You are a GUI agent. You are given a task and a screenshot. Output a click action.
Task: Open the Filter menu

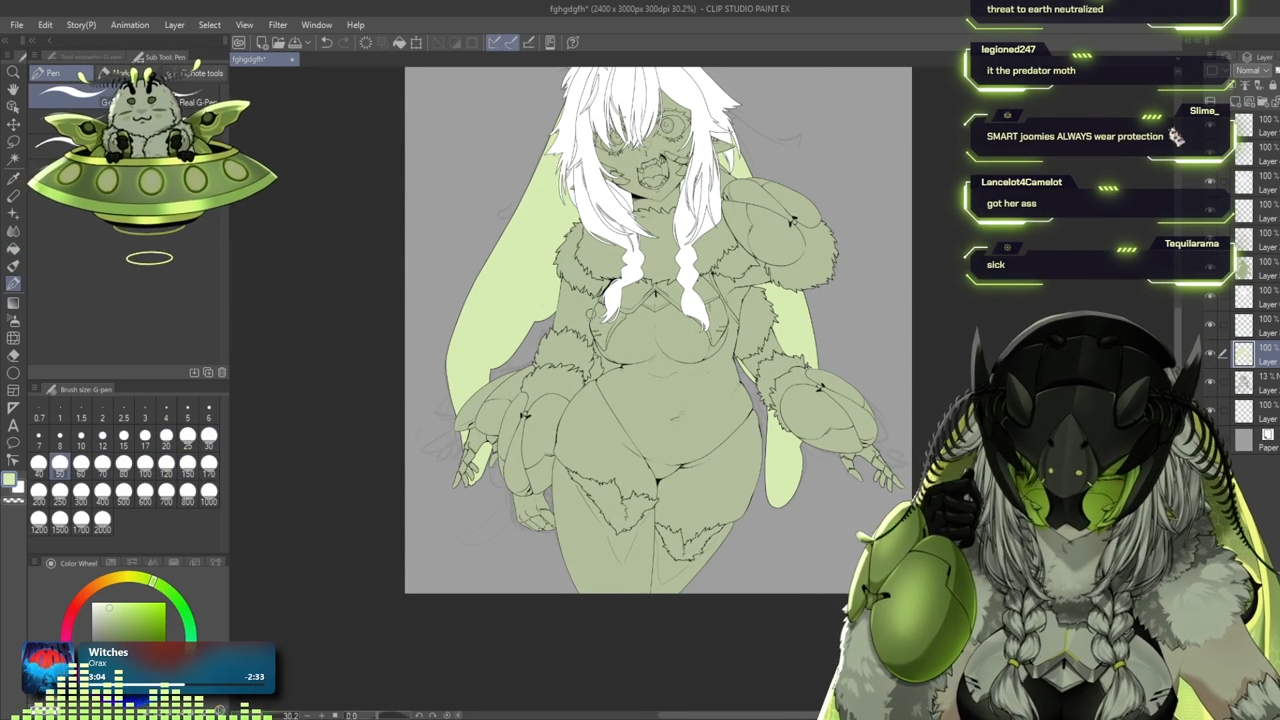tap(277, 24)
